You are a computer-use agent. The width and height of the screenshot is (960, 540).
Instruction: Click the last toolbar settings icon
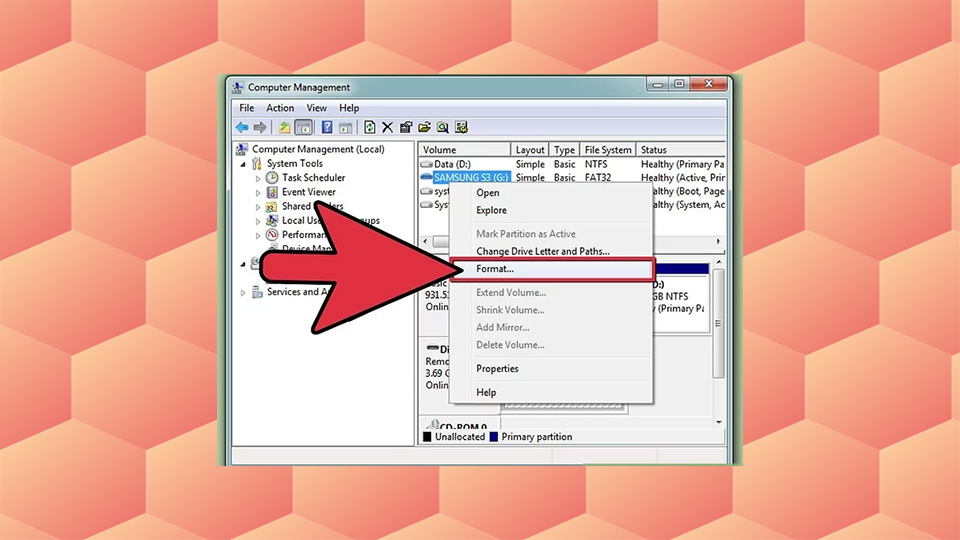(462, 127)
